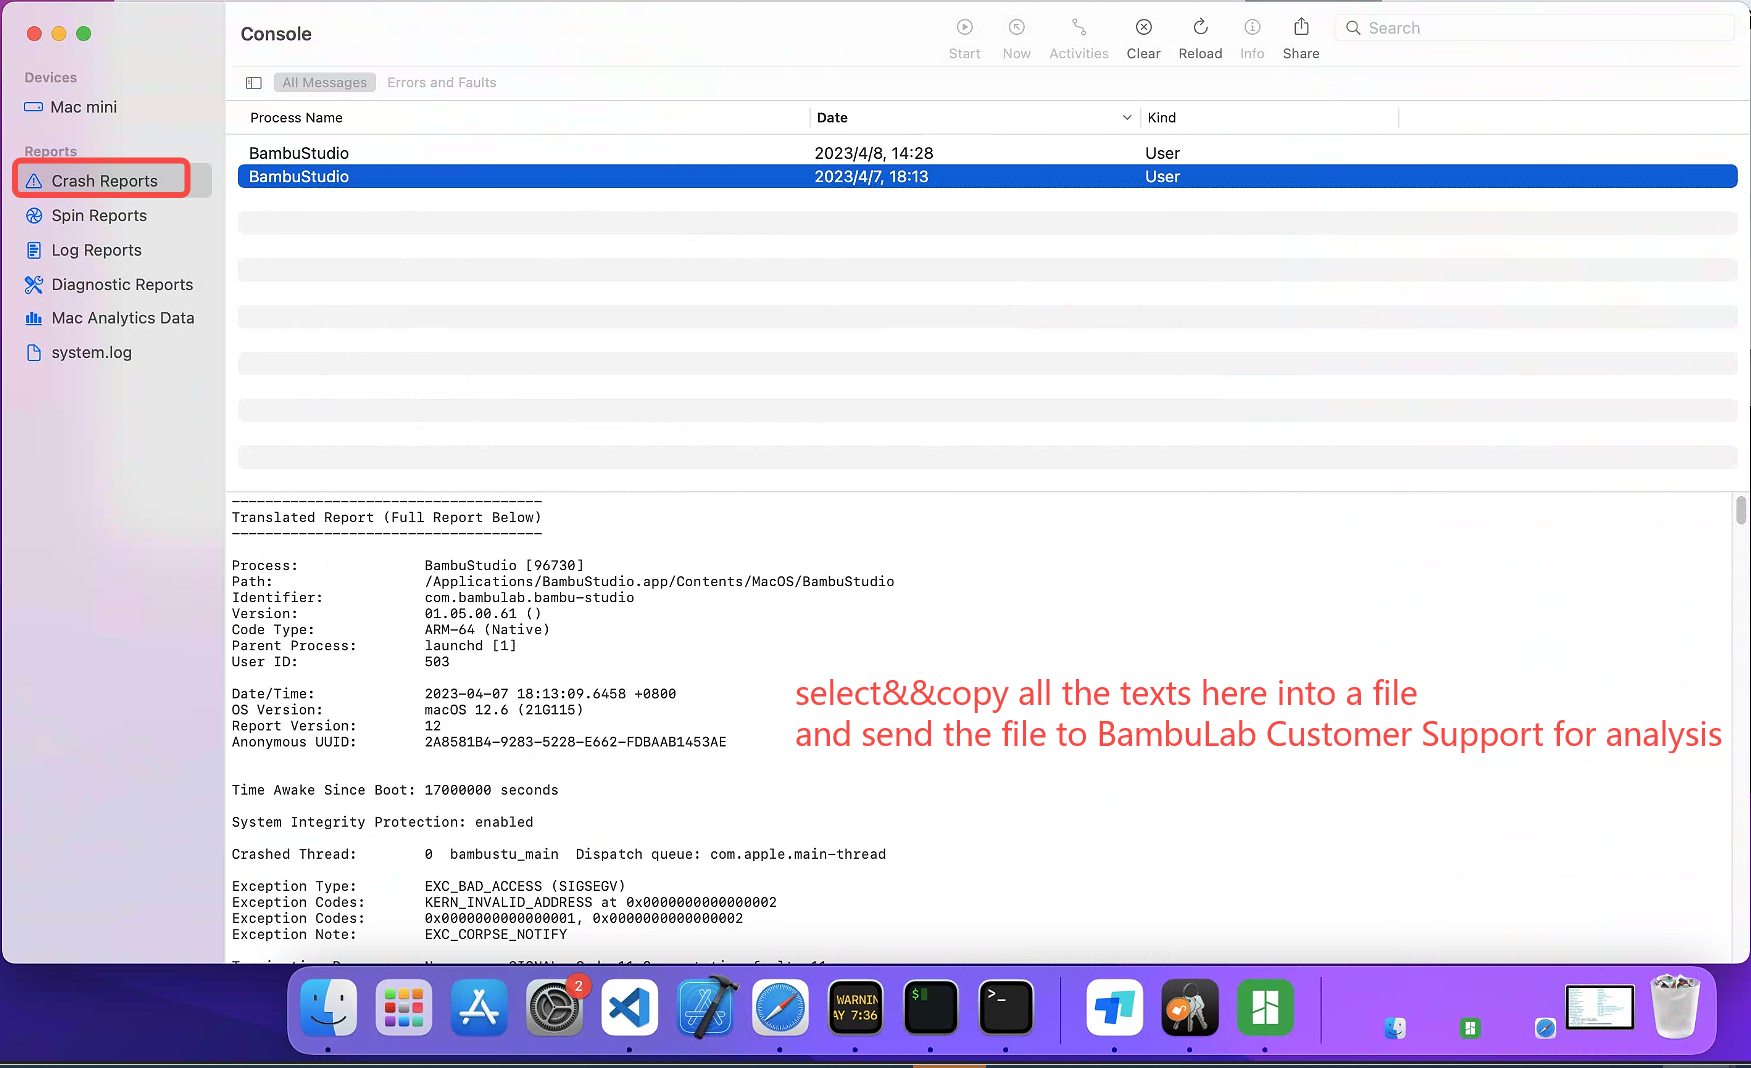The width and height of the screenshot is (1751, 1068).
Task: Open Keychain Access from the Dock
Action: (1189, 1008)
